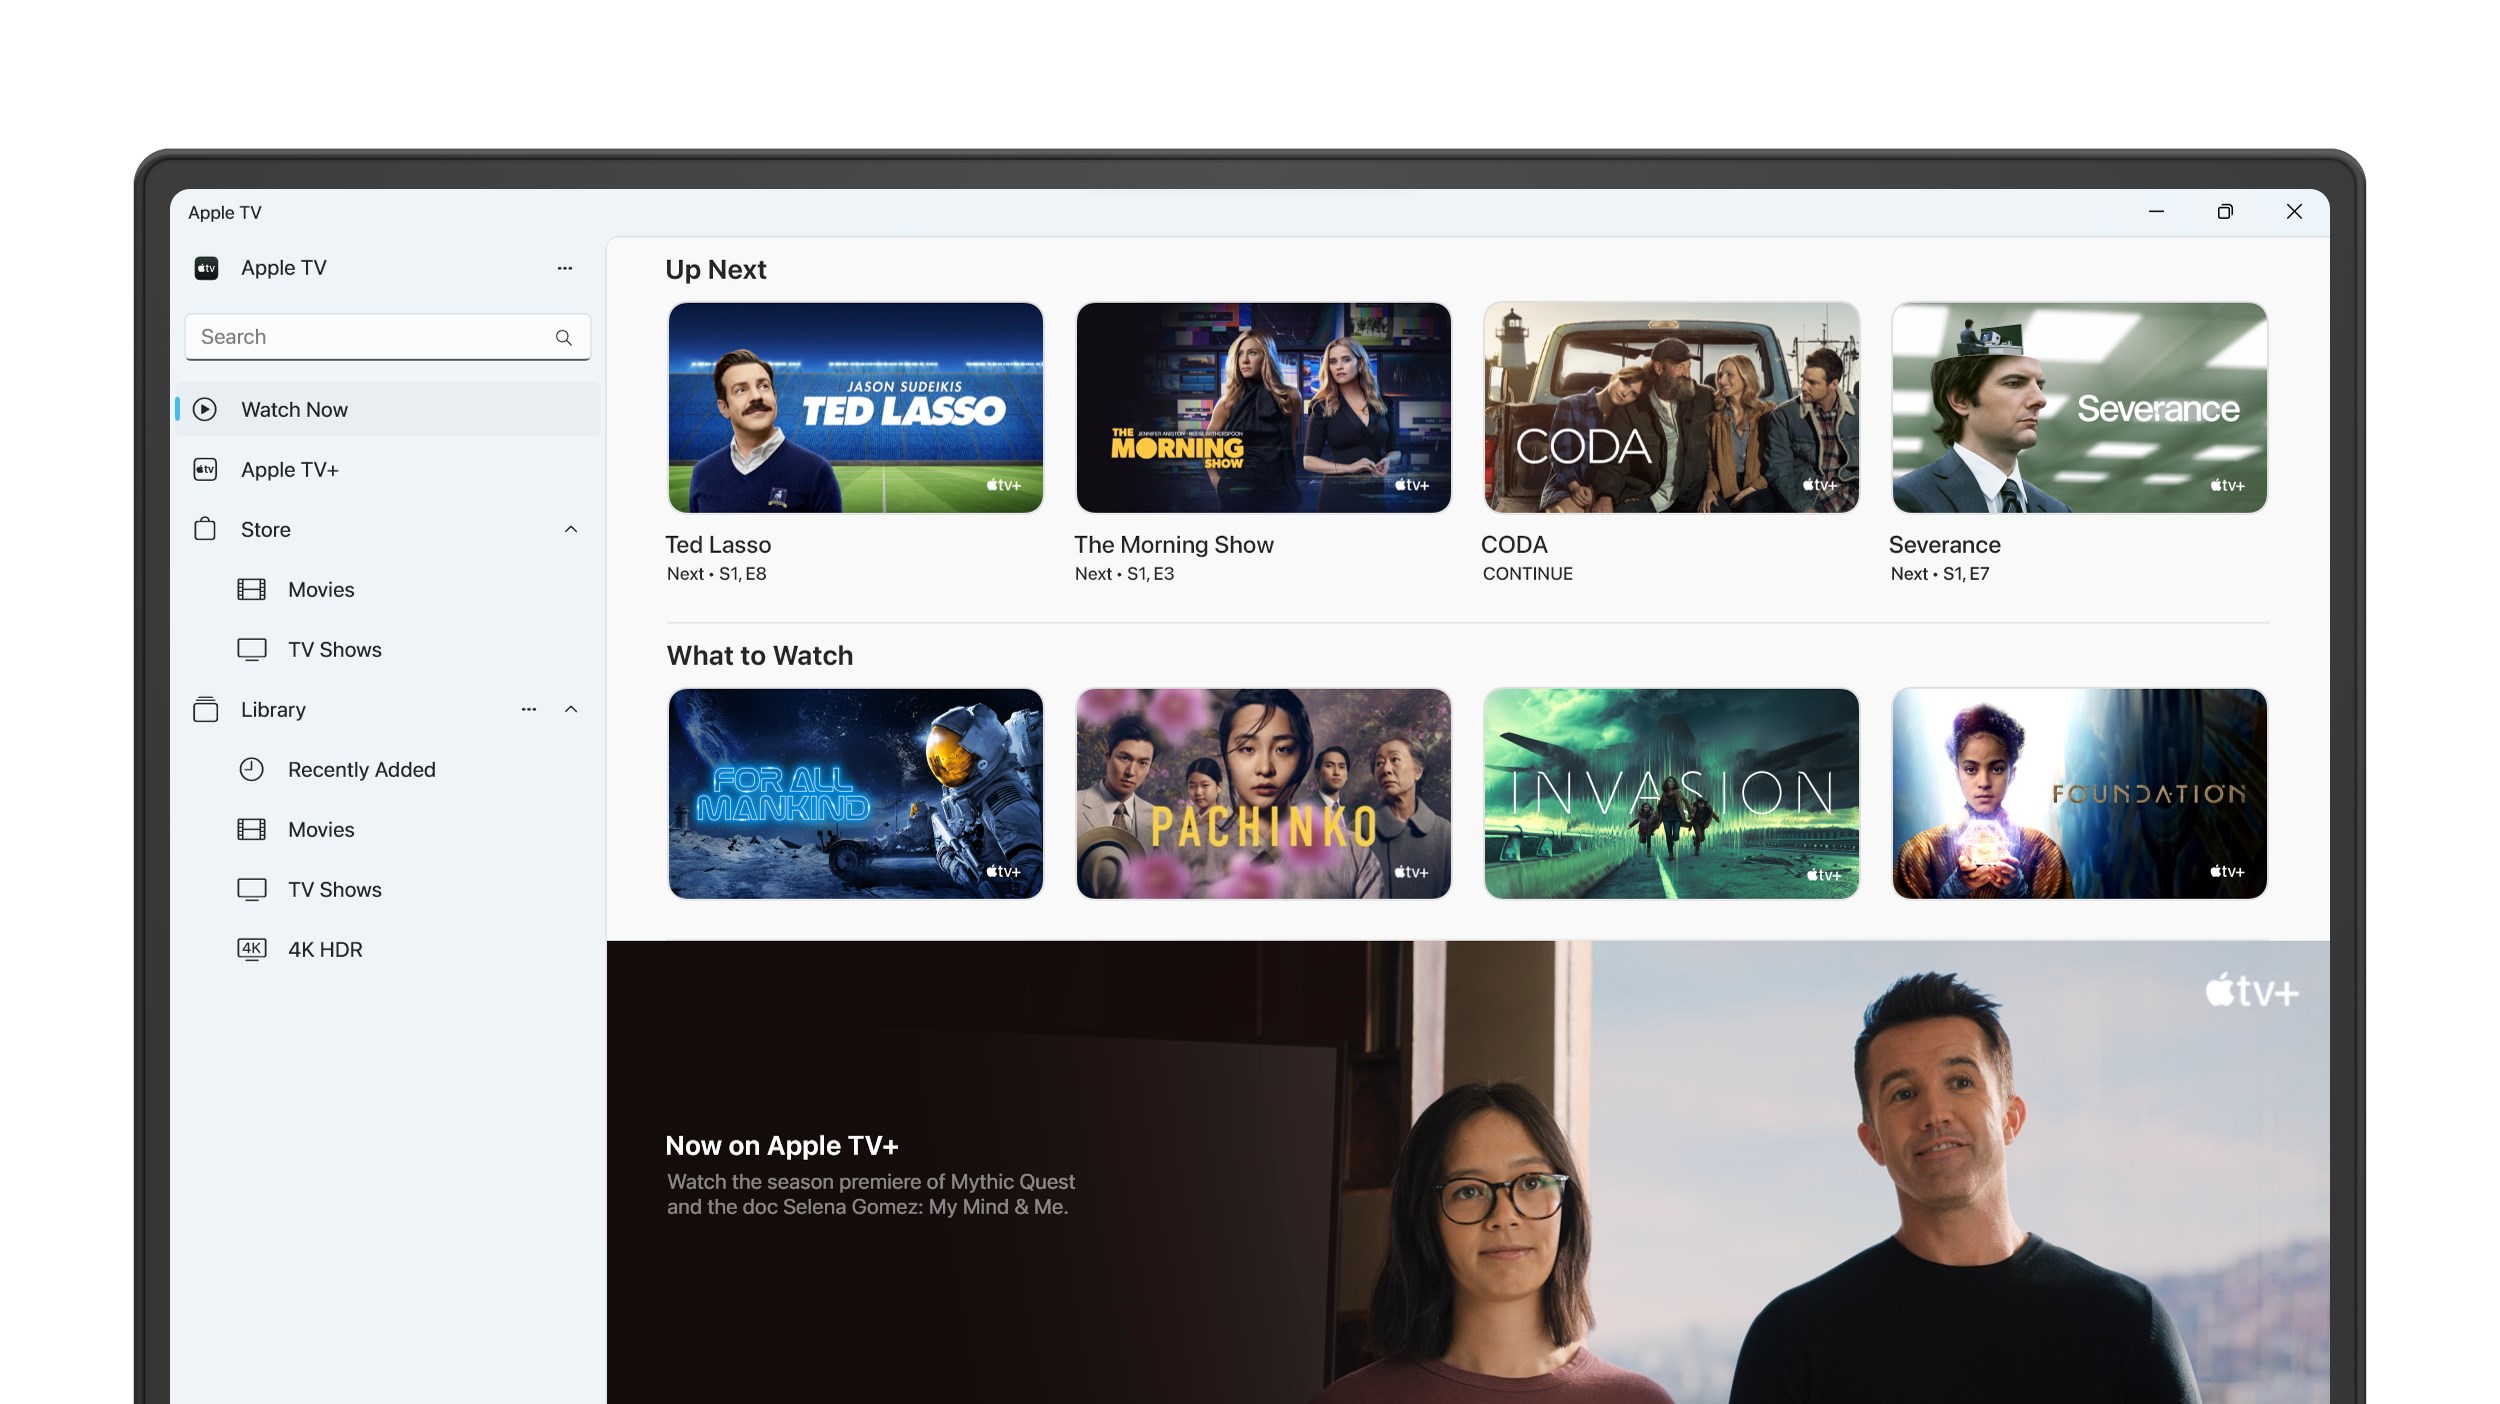The width and height of the screenshot is (2500, 1404).
Task: Click the 4K HDR icon under Library
Action: click(251, 949)
